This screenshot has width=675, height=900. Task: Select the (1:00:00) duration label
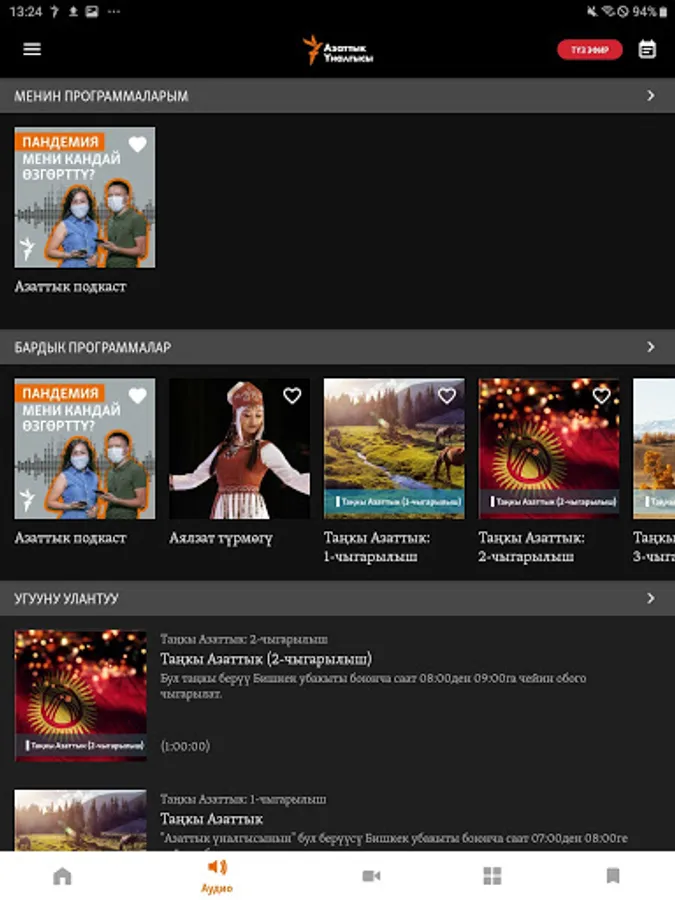[185, 746]
